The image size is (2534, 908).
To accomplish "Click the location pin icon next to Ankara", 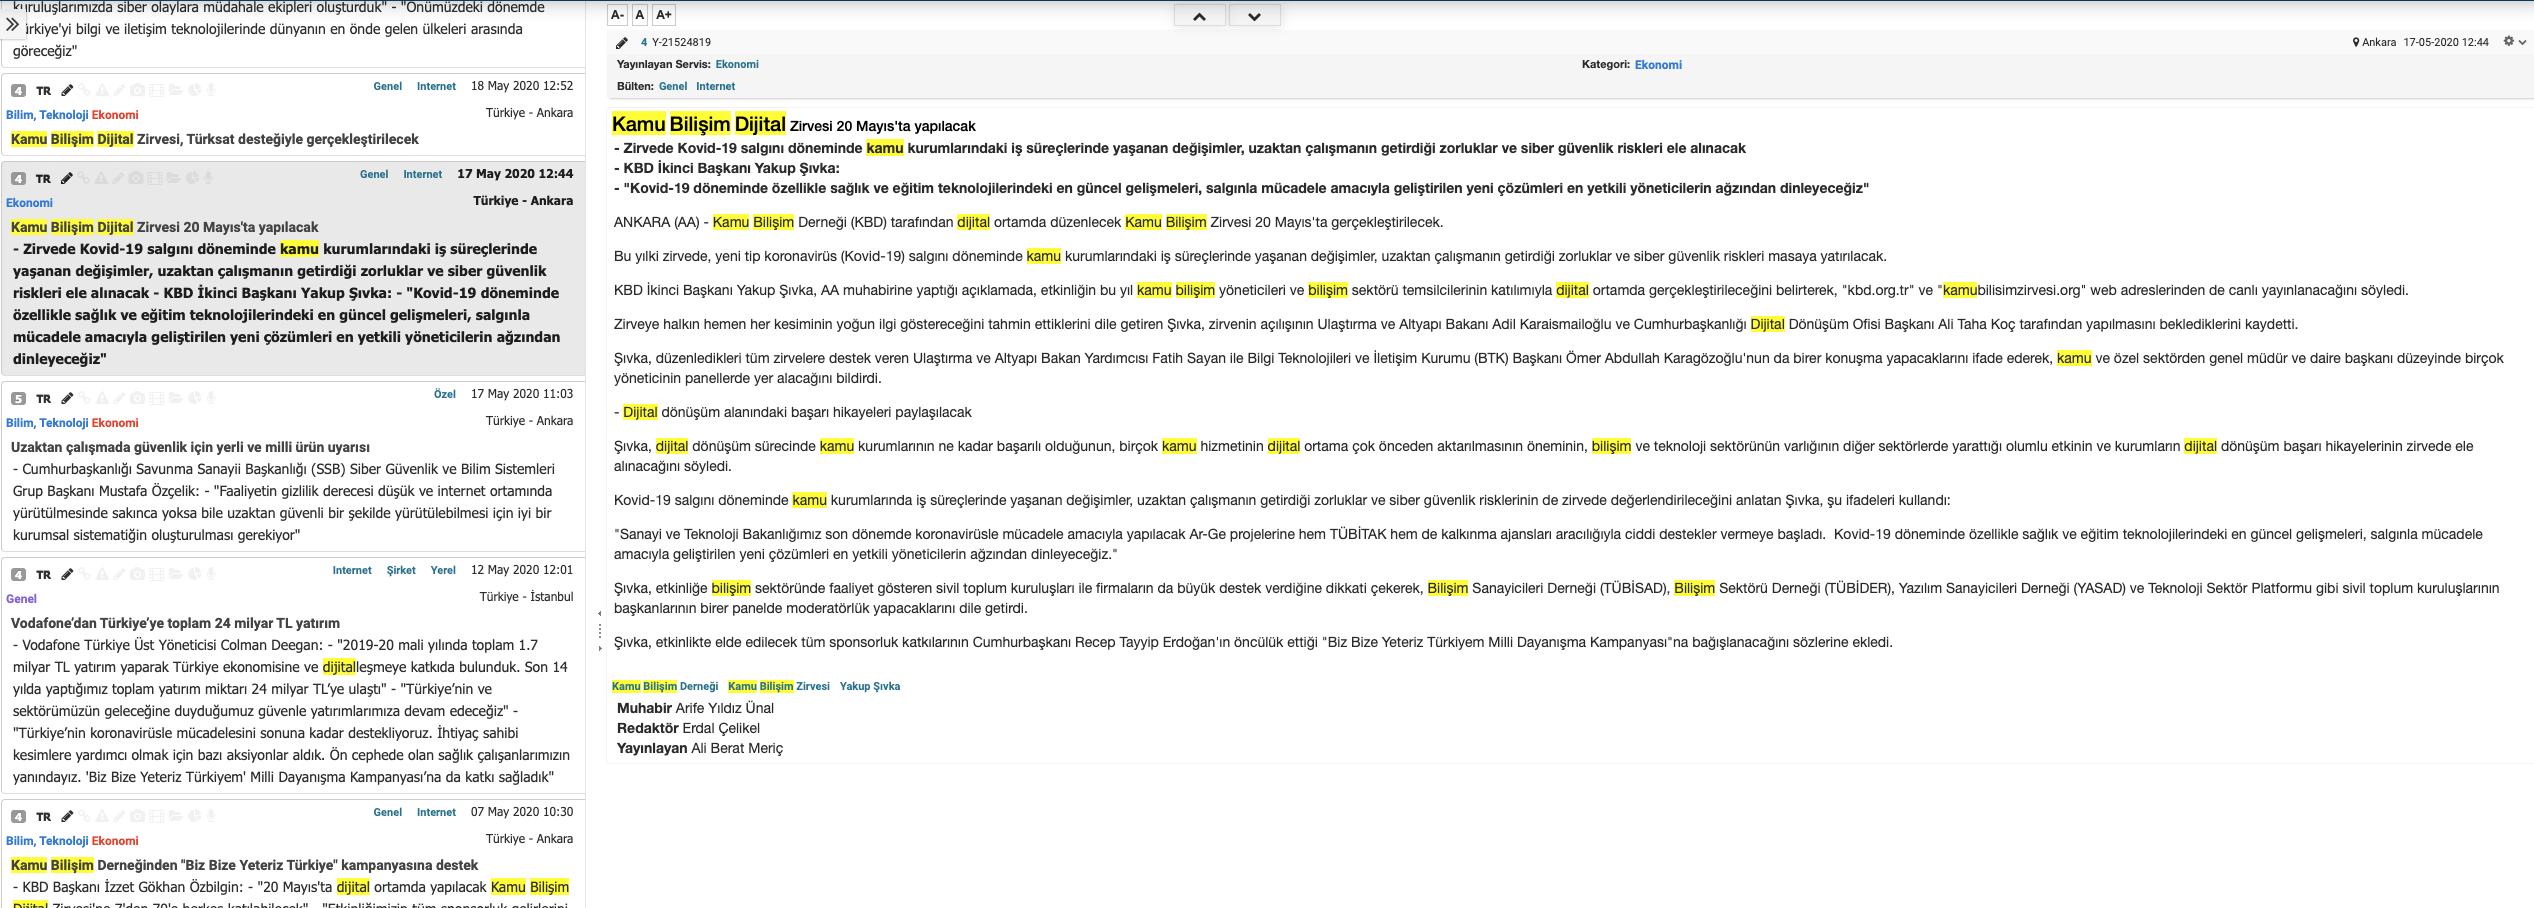I will click(x=2356, y=42).
